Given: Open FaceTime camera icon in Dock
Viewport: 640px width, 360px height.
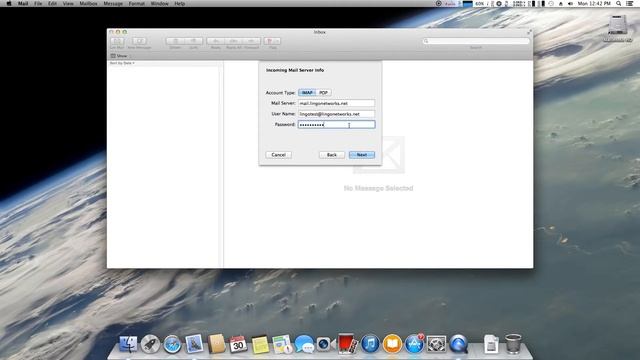Looking at the screenshot, I should (x=326, y=344).
